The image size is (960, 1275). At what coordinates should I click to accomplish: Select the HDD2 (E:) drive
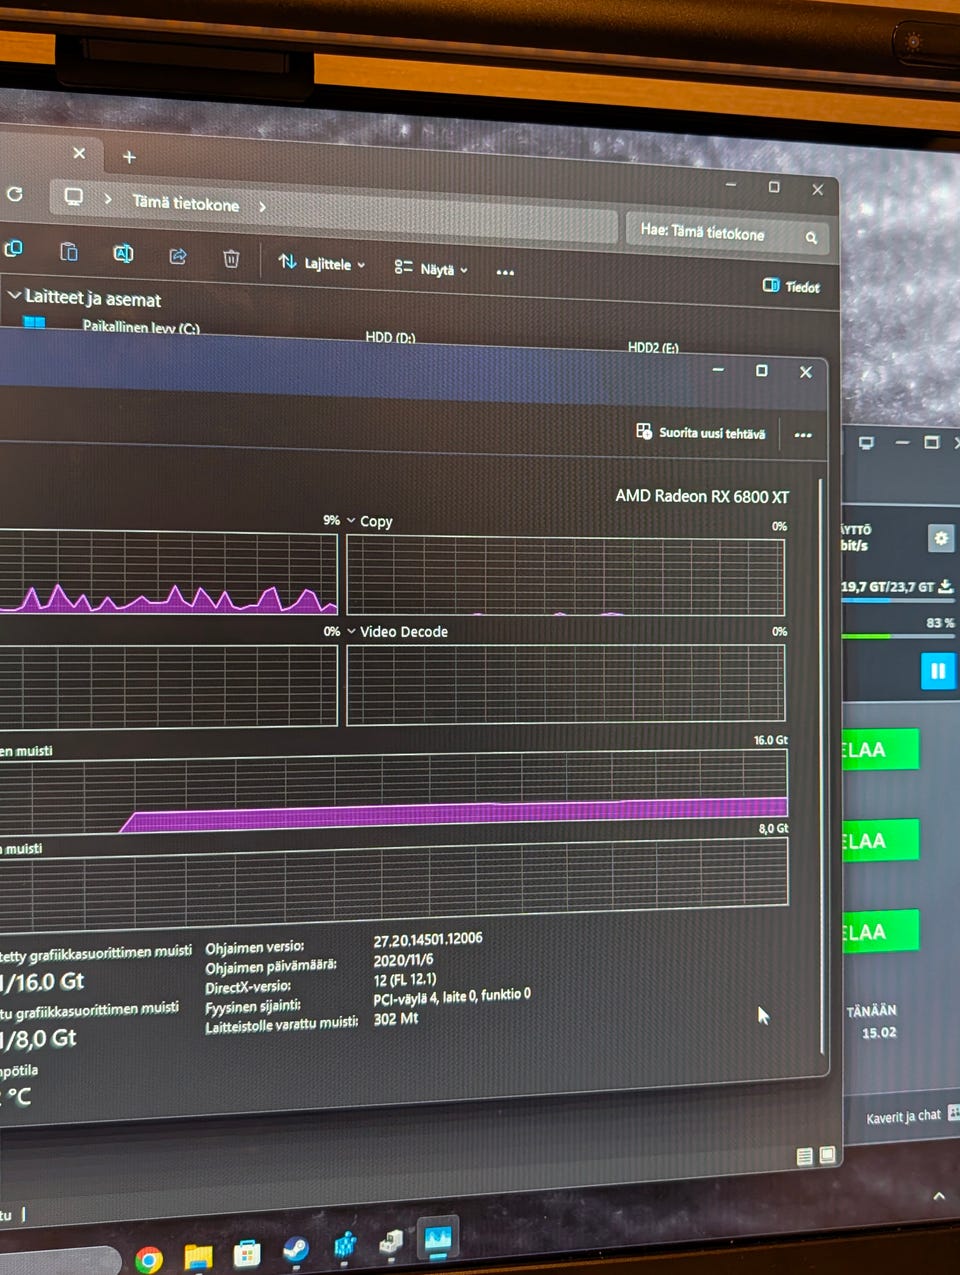[x=653, y=348]
